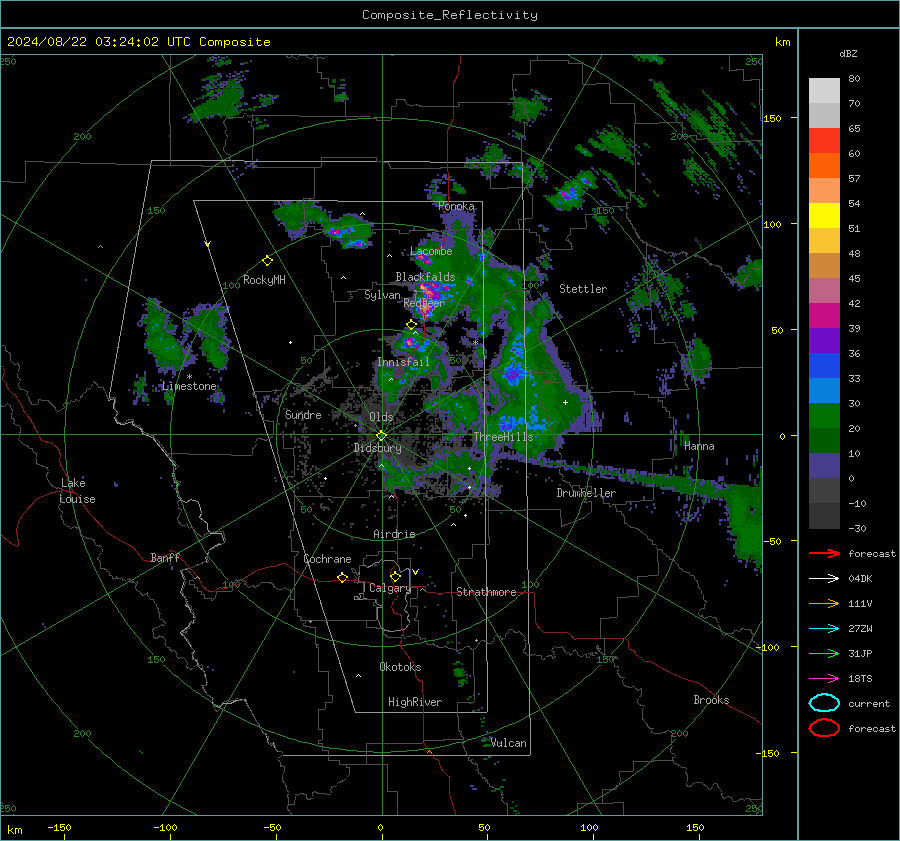This screenshot has height=841, width=900.
Task: Select the red 'forecast' ellipse icon
Action: pos(824,728)
